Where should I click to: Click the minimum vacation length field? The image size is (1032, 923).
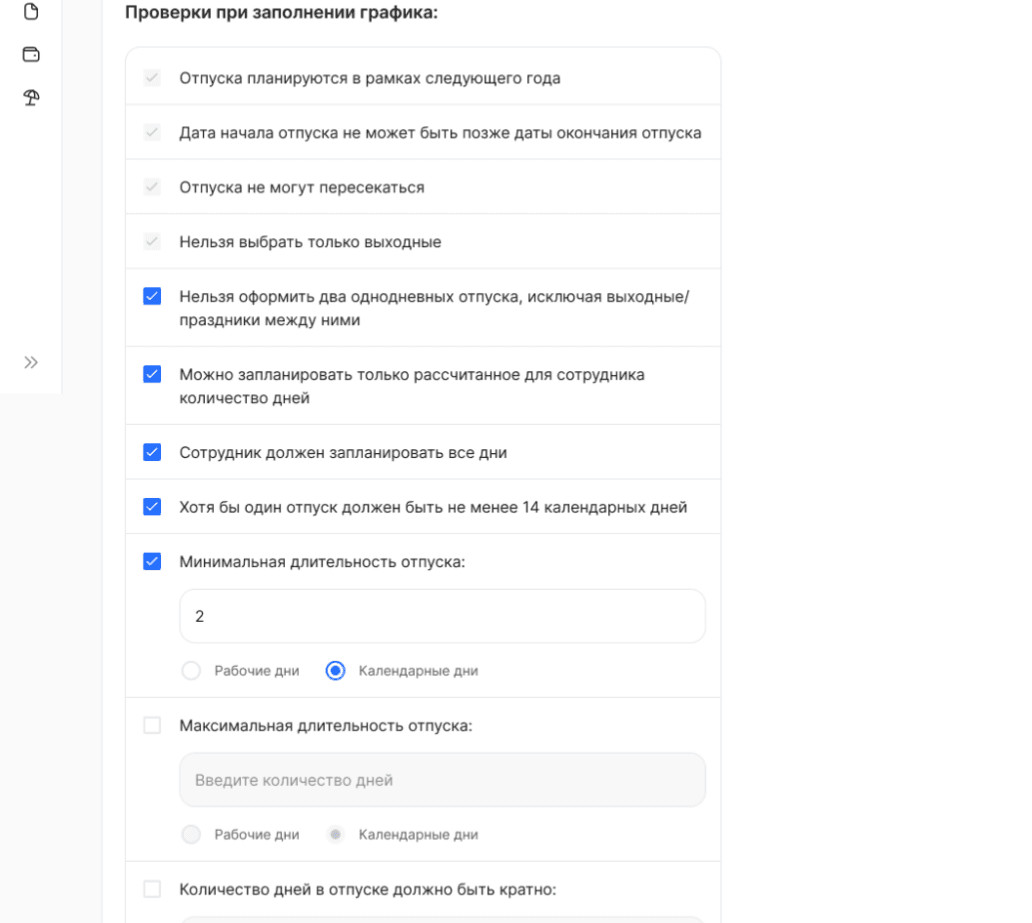click(442, 616)
